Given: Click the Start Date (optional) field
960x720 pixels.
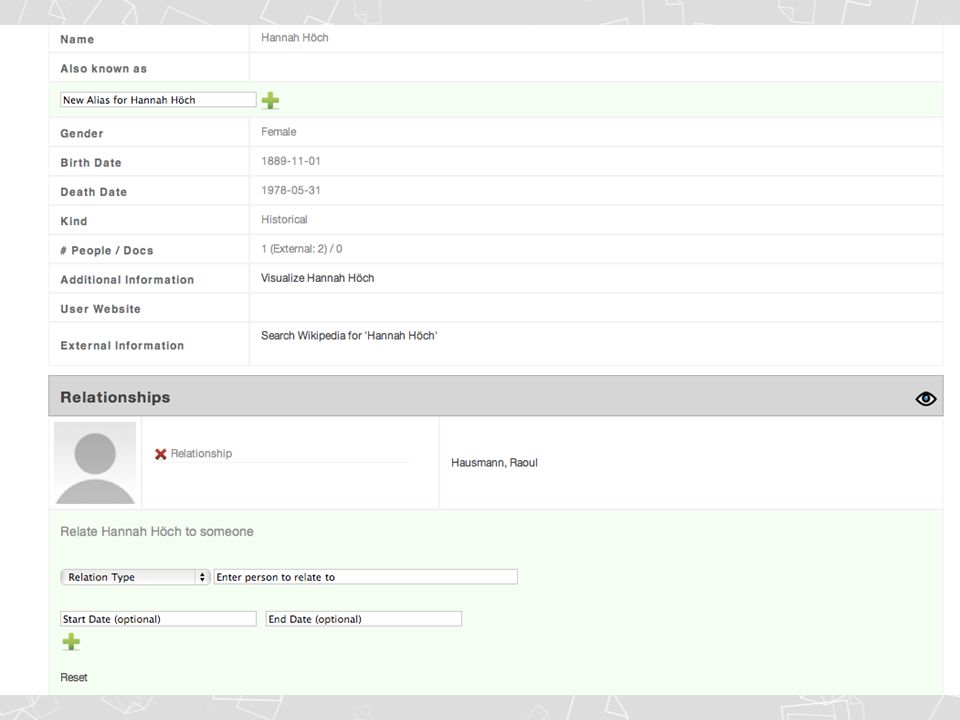Looking at the screenshot, I should pyautogui.click(x=158, y=619).
